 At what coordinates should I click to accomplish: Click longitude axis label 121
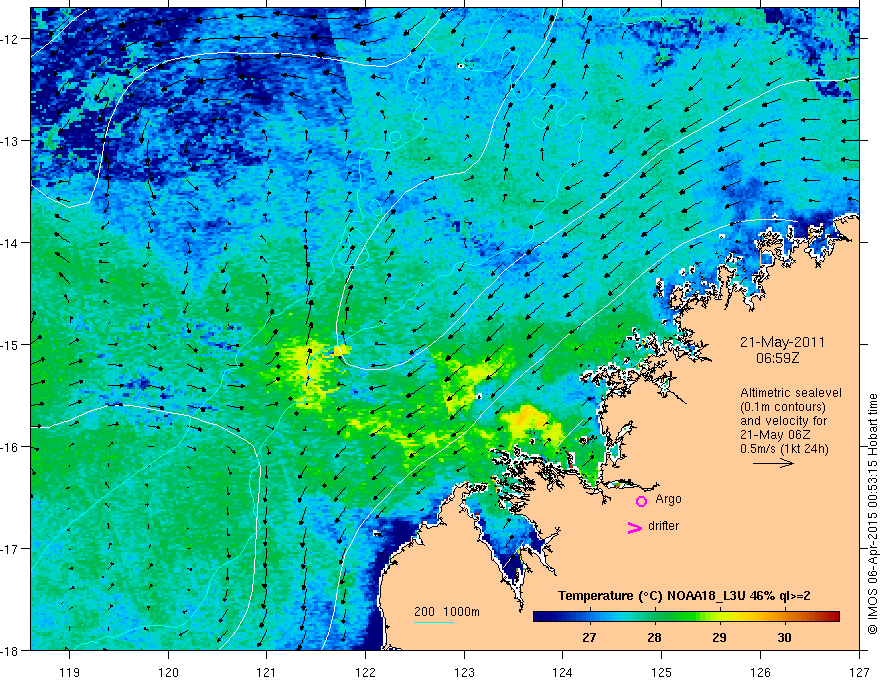tap(267, 672)
